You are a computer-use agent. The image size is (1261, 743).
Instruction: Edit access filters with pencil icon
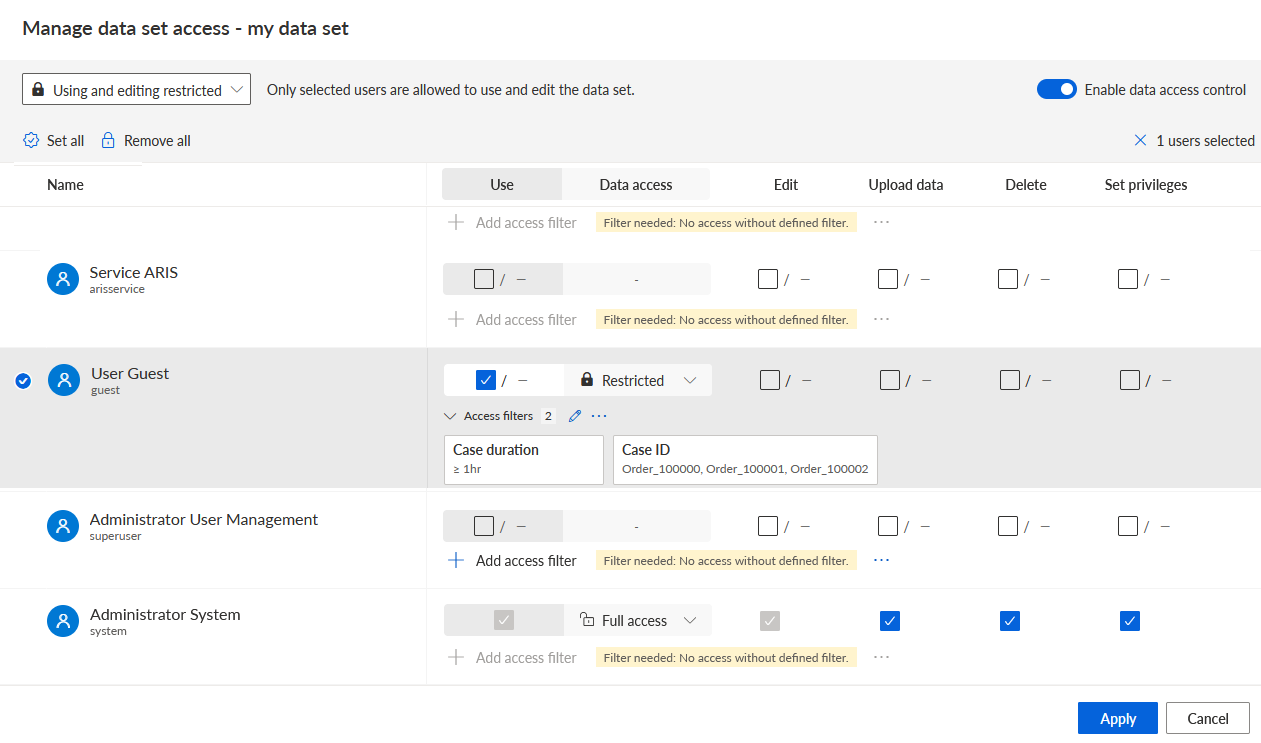(574, 416)
